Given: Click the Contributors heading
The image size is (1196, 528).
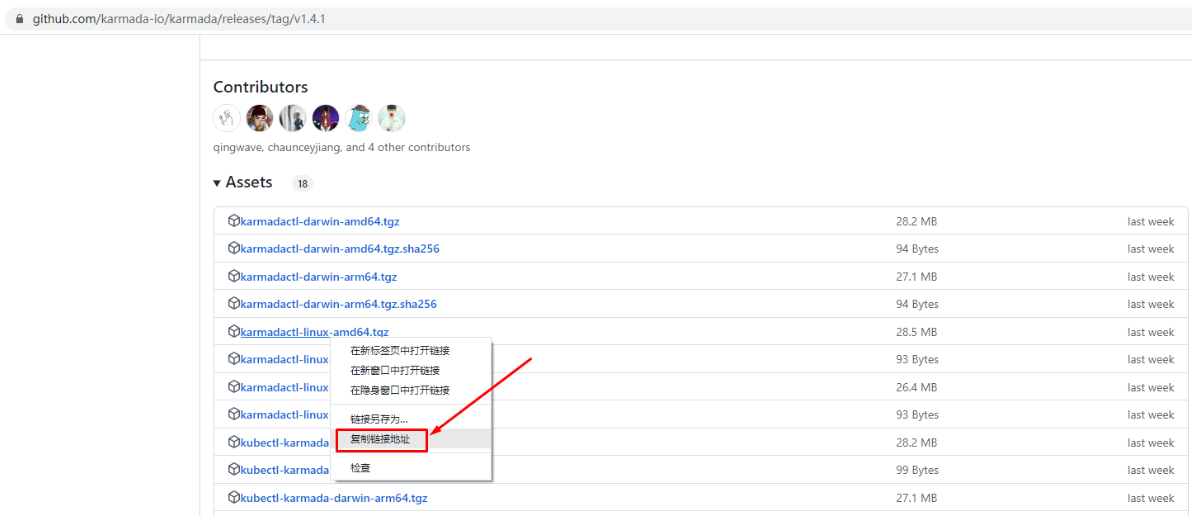Looking at the screenshot, I should coord(261,87).
